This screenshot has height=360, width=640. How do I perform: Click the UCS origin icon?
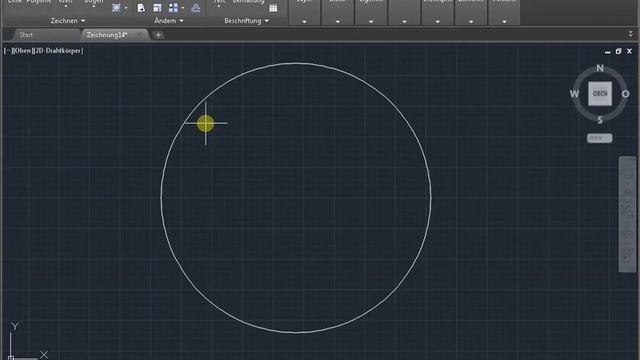coord(11,357)
